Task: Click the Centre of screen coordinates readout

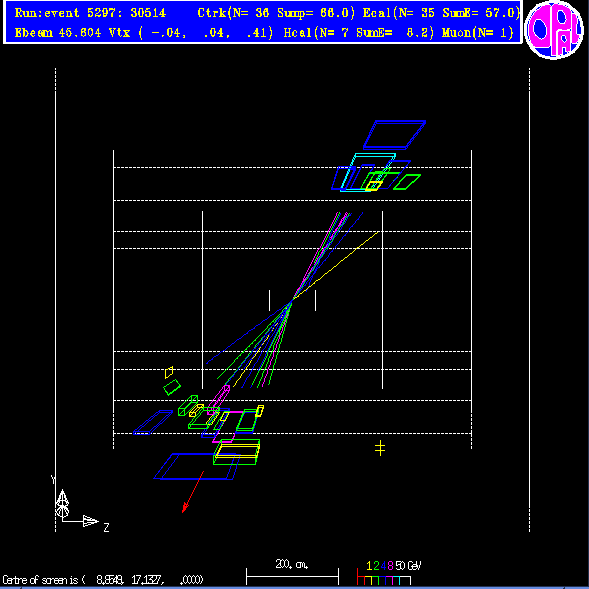Action: click(103, 580)
